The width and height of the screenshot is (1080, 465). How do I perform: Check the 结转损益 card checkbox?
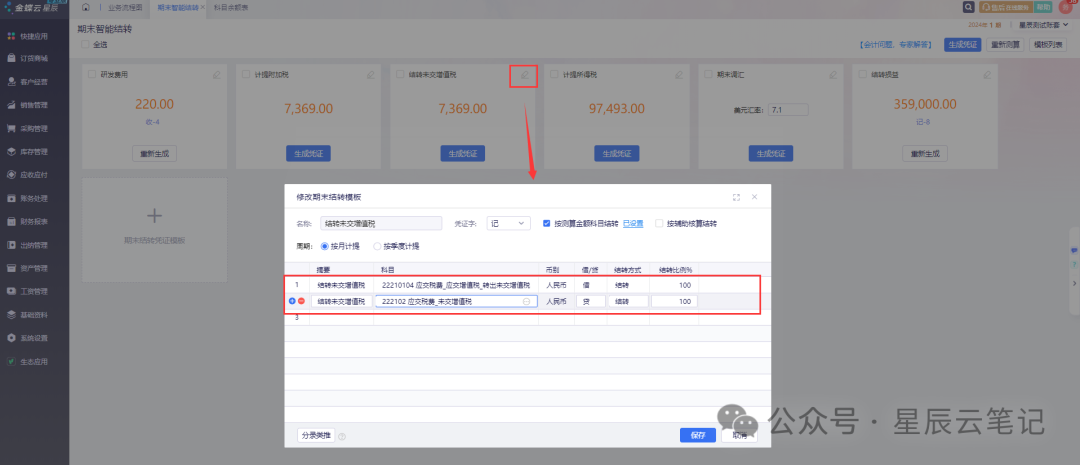(x=863, y=74)
